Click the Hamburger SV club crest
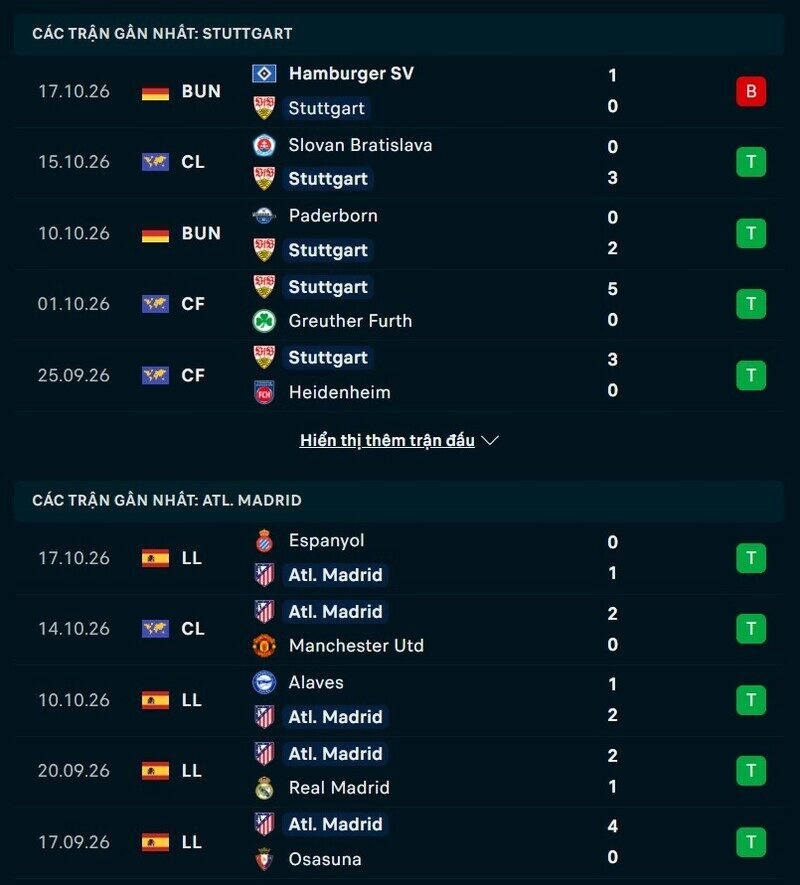Viewport: 800px width, 885px height. pos(264,73)
